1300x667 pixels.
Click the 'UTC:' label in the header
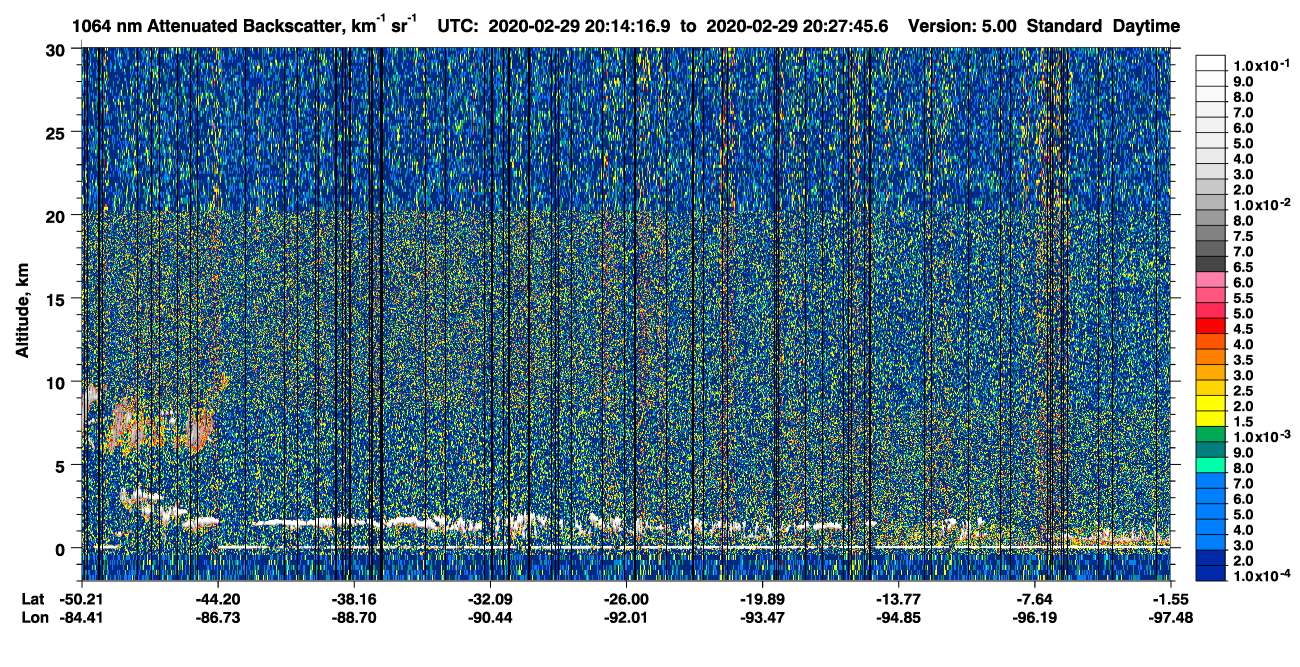tap(459, 26)
